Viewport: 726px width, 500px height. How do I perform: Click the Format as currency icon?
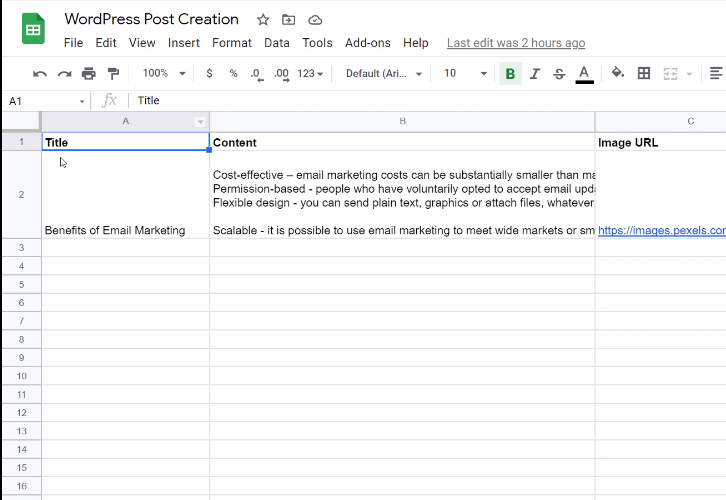tap(209, 74)
